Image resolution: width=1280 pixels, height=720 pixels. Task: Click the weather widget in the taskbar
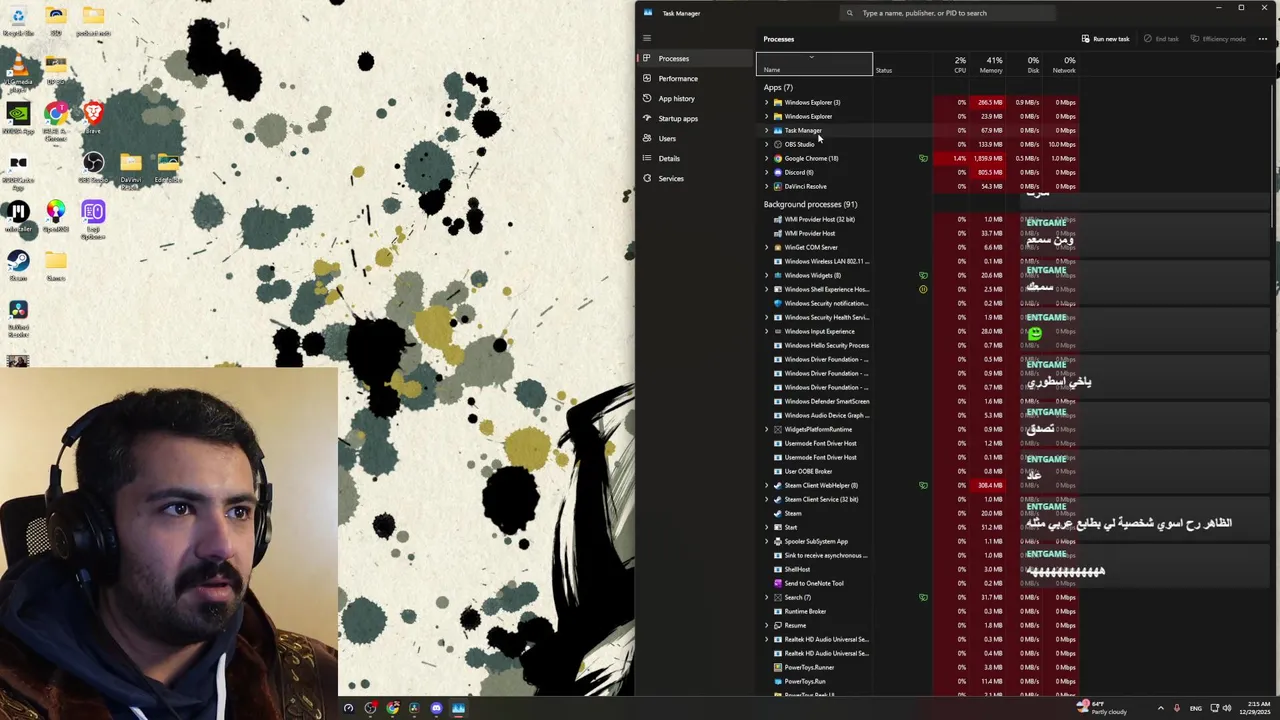1101,708
